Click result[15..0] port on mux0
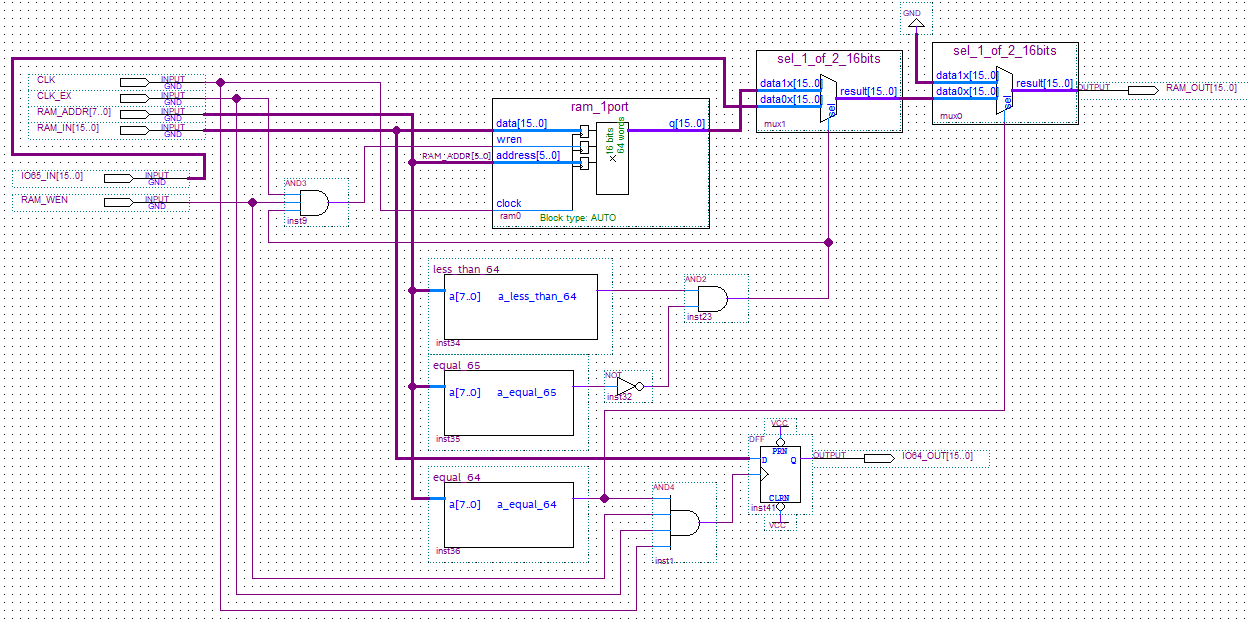Screen dimensions: 1248x620 point(1044,84)
